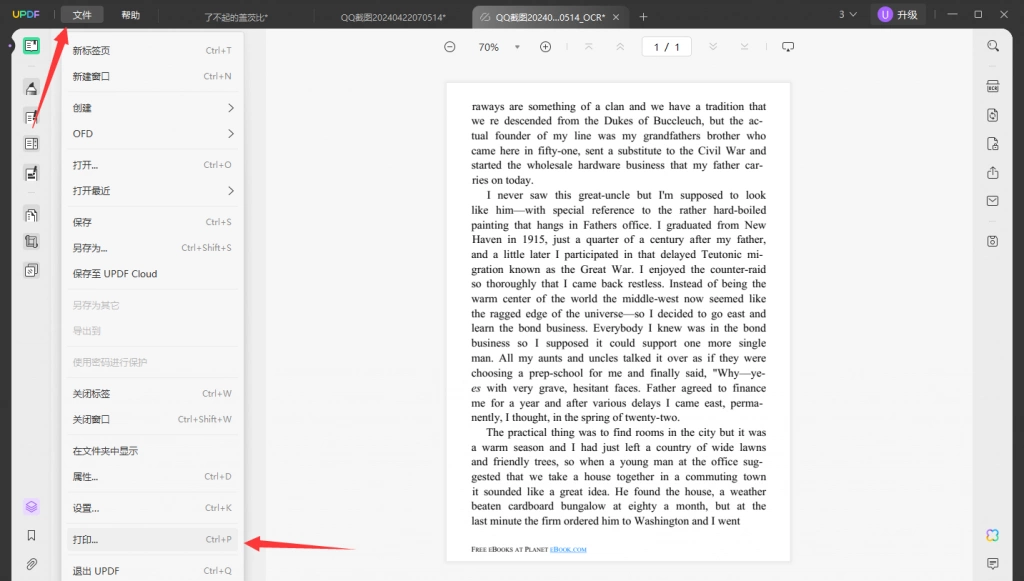Send file by email envelope icon
The height and width of the screenshot is (581, 1024).
pos(993,201)
